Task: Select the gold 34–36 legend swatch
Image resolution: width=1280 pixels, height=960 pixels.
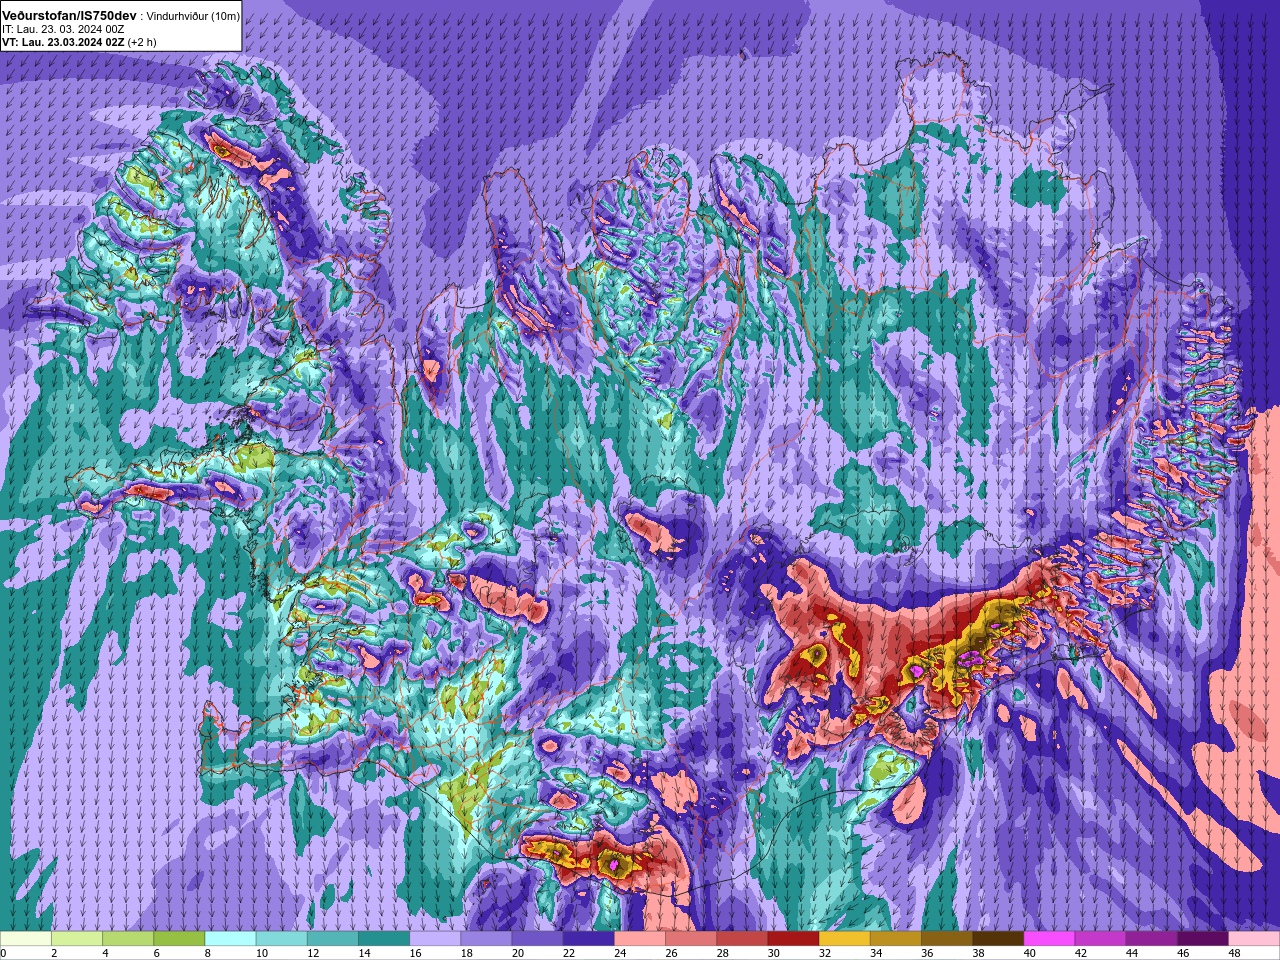Action: coord(896,939)
